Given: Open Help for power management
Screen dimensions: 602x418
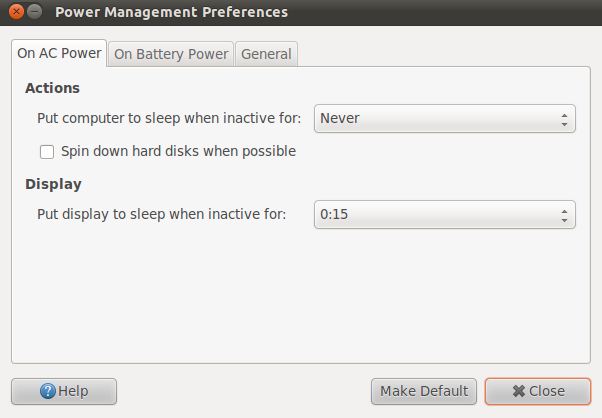Looking at the screenshot, I should (64, 391).
